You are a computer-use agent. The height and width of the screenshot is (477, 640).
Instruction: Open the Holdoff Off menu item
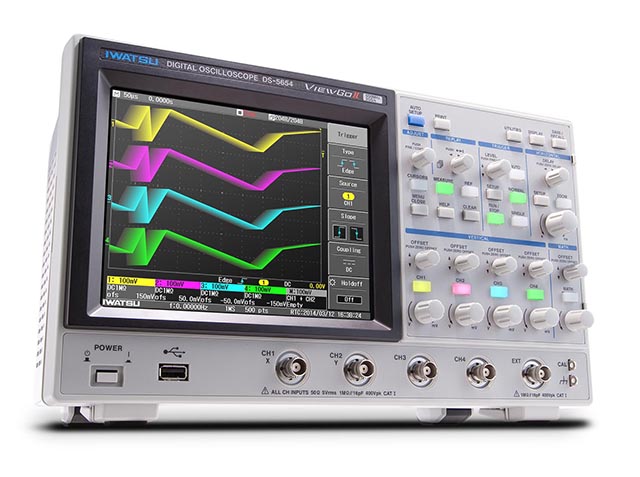349,292
